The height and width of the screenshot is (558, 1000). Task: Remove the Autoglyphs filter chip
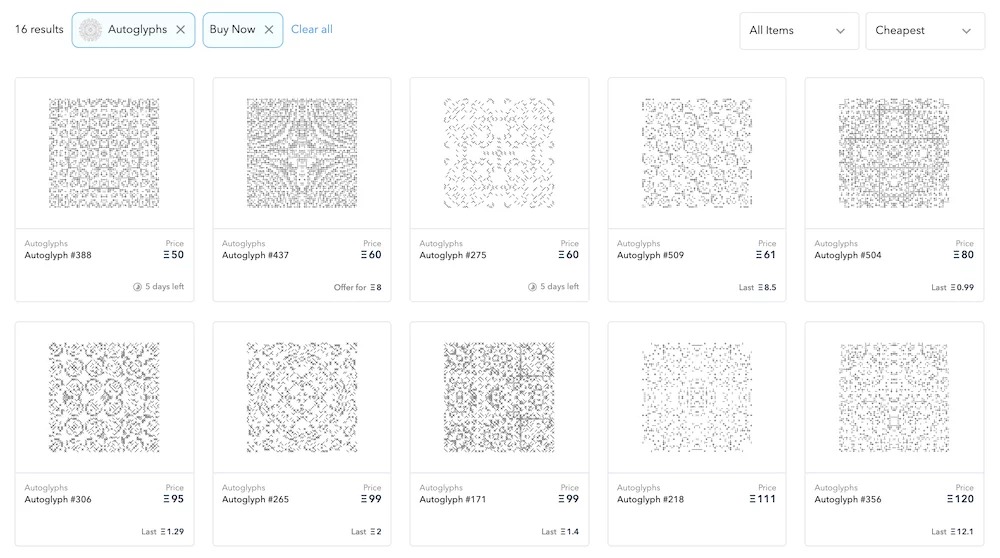click(180, 30)
